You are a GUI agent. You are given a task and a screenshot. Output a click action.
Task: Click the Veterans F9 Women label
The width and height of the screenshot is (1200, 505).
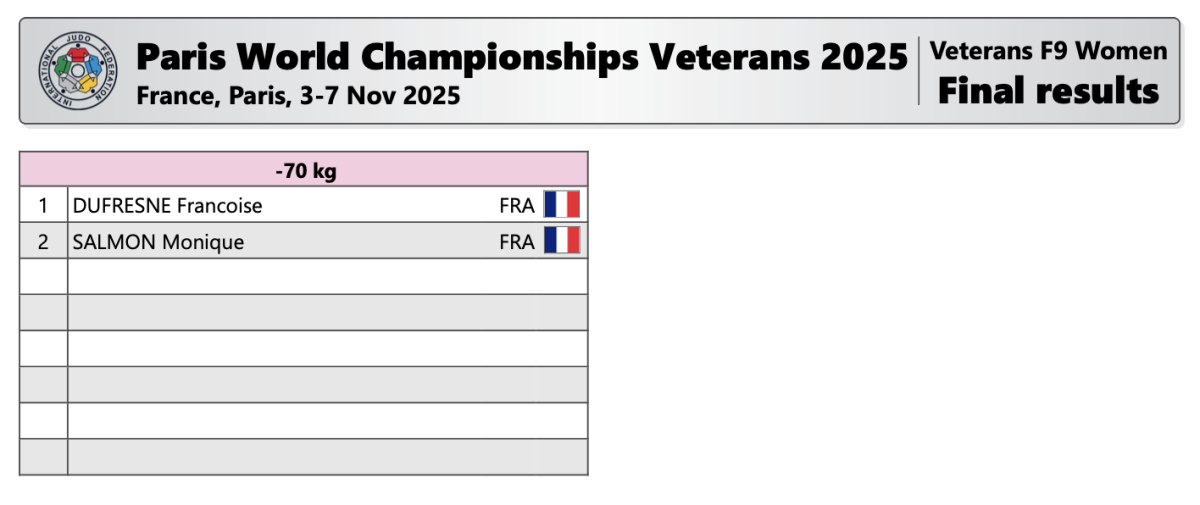(1048, 51)
